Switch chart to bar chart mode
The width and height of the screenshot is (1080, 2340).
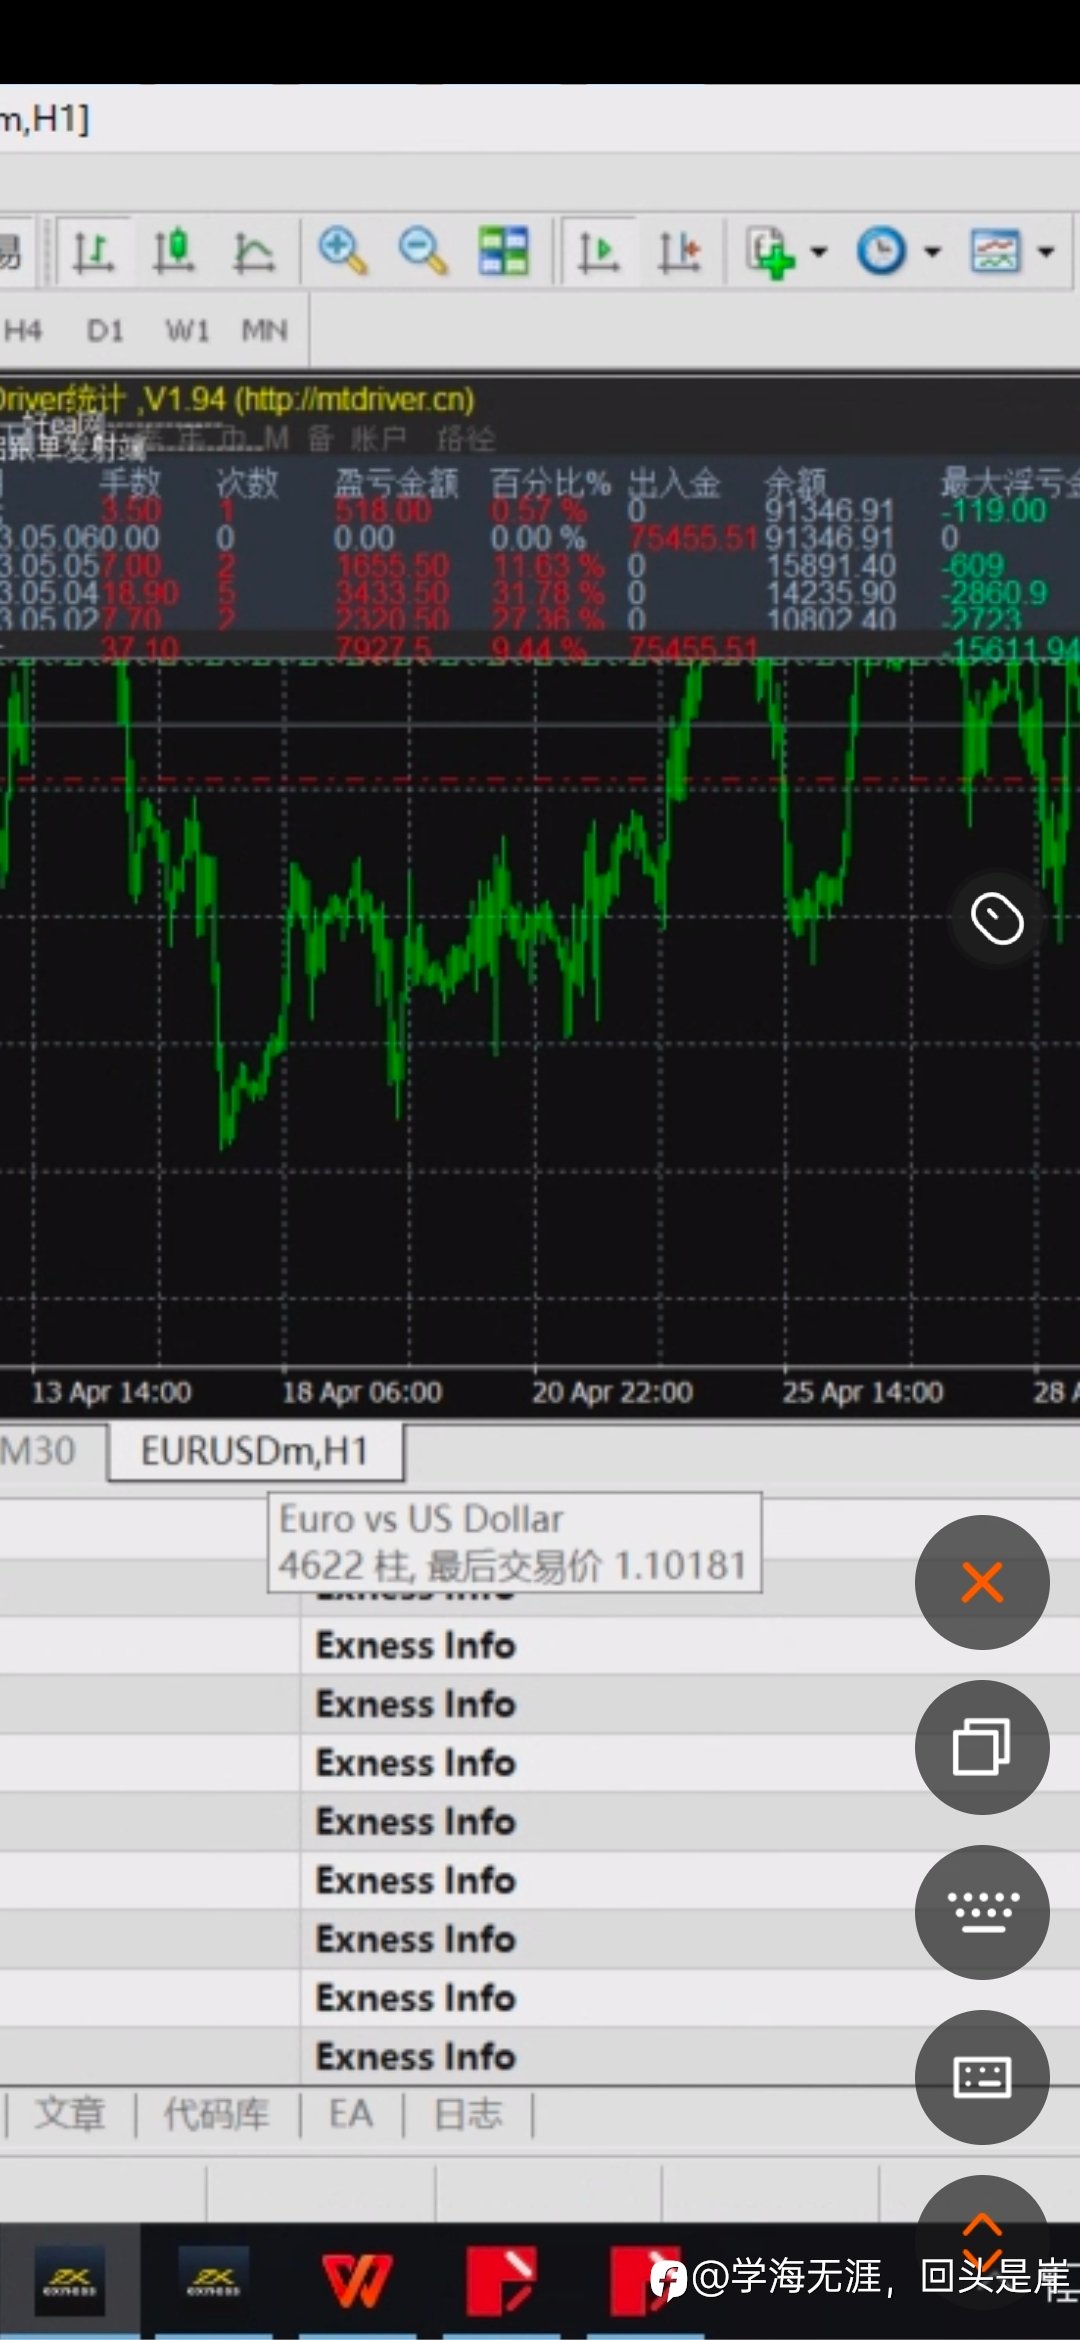[92, 251]
